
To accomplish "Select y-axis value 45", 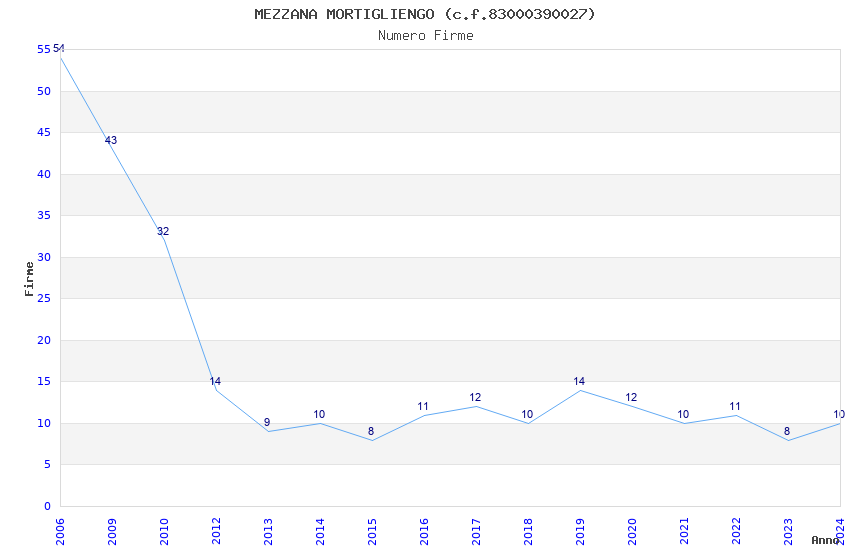I will (44, 132).
